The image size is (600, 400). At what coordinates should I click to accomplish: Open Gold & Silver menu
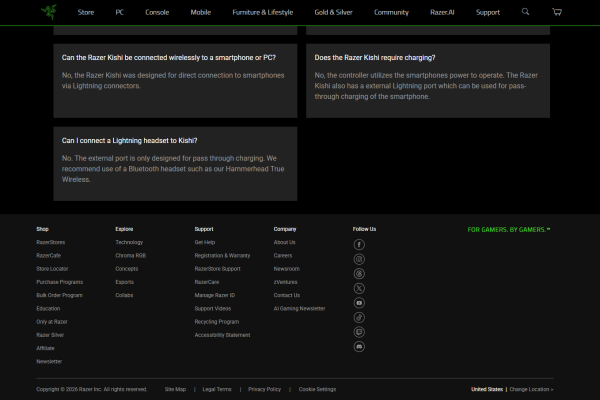pos(333,12)
